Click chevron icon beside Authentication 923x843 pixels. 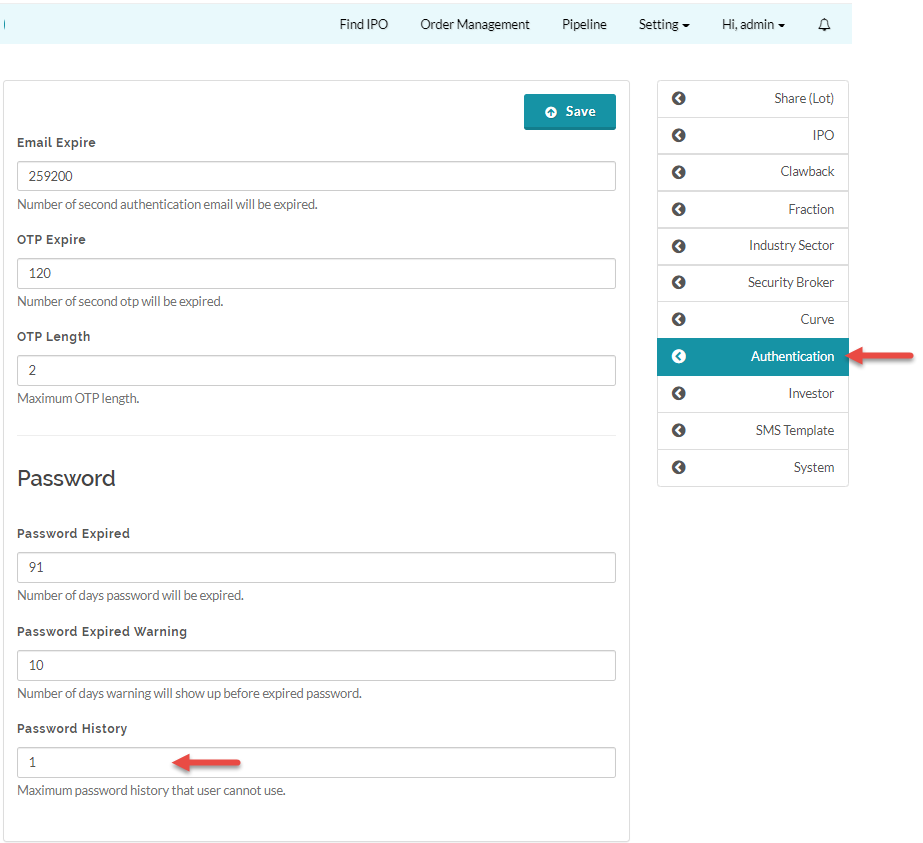coord(679,356)
